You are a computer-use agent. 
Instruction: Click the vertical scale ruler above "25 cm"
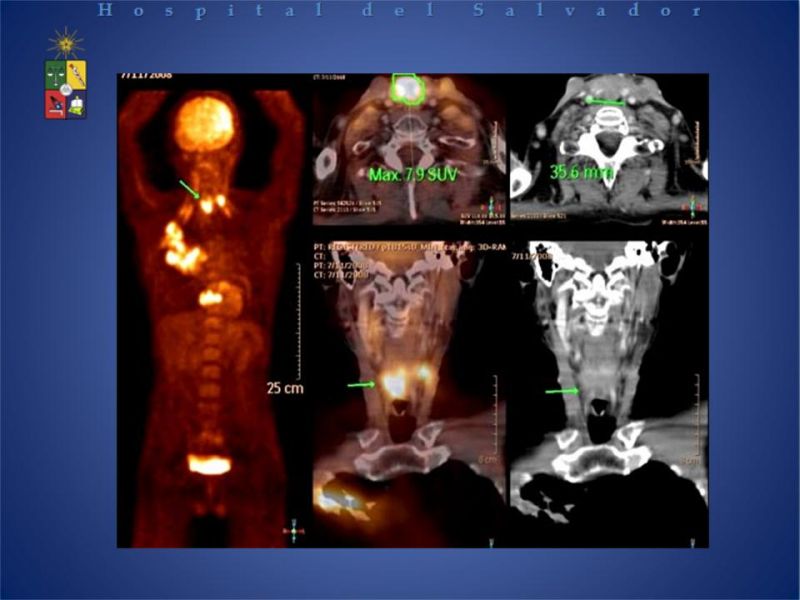297,321
